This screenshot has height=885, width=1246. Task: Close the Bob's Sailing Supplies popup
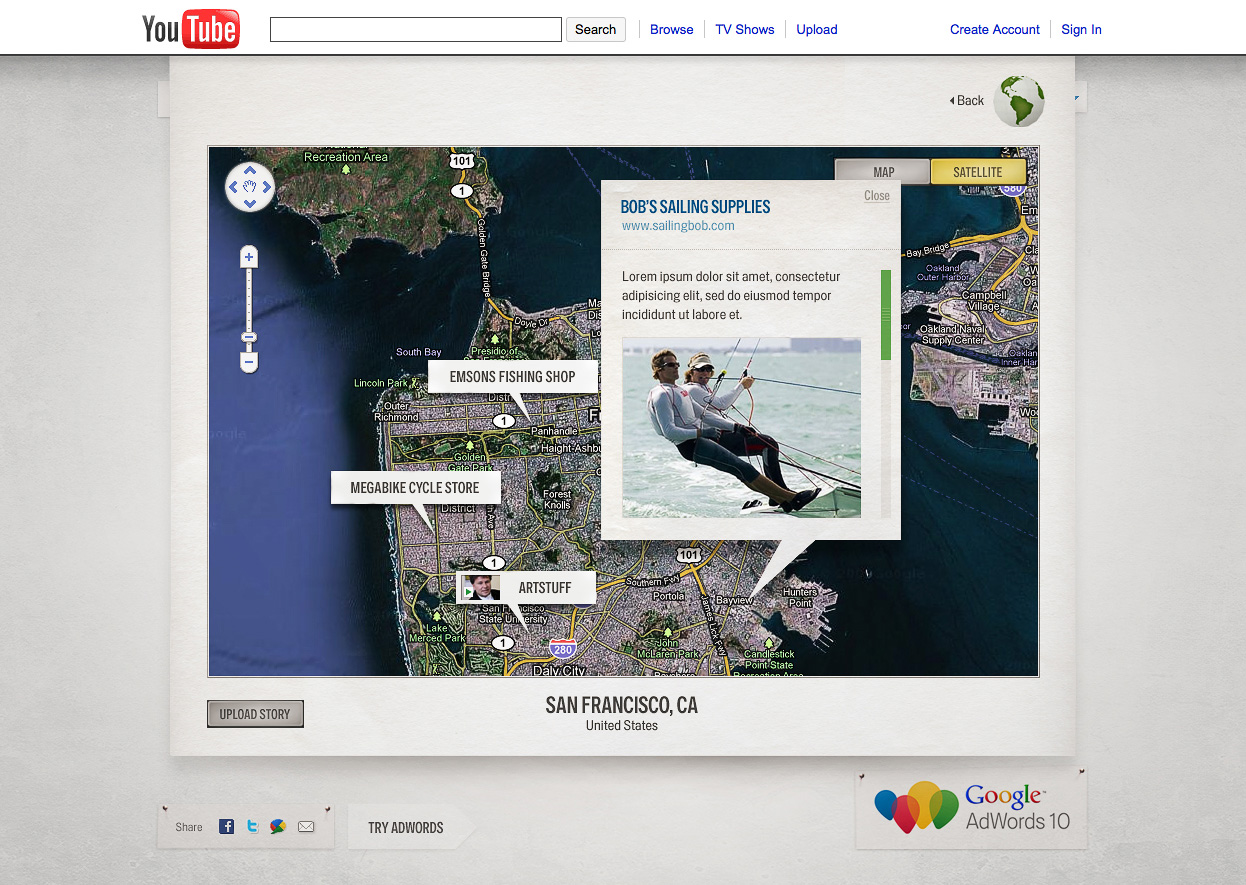(x=877, y=196)
